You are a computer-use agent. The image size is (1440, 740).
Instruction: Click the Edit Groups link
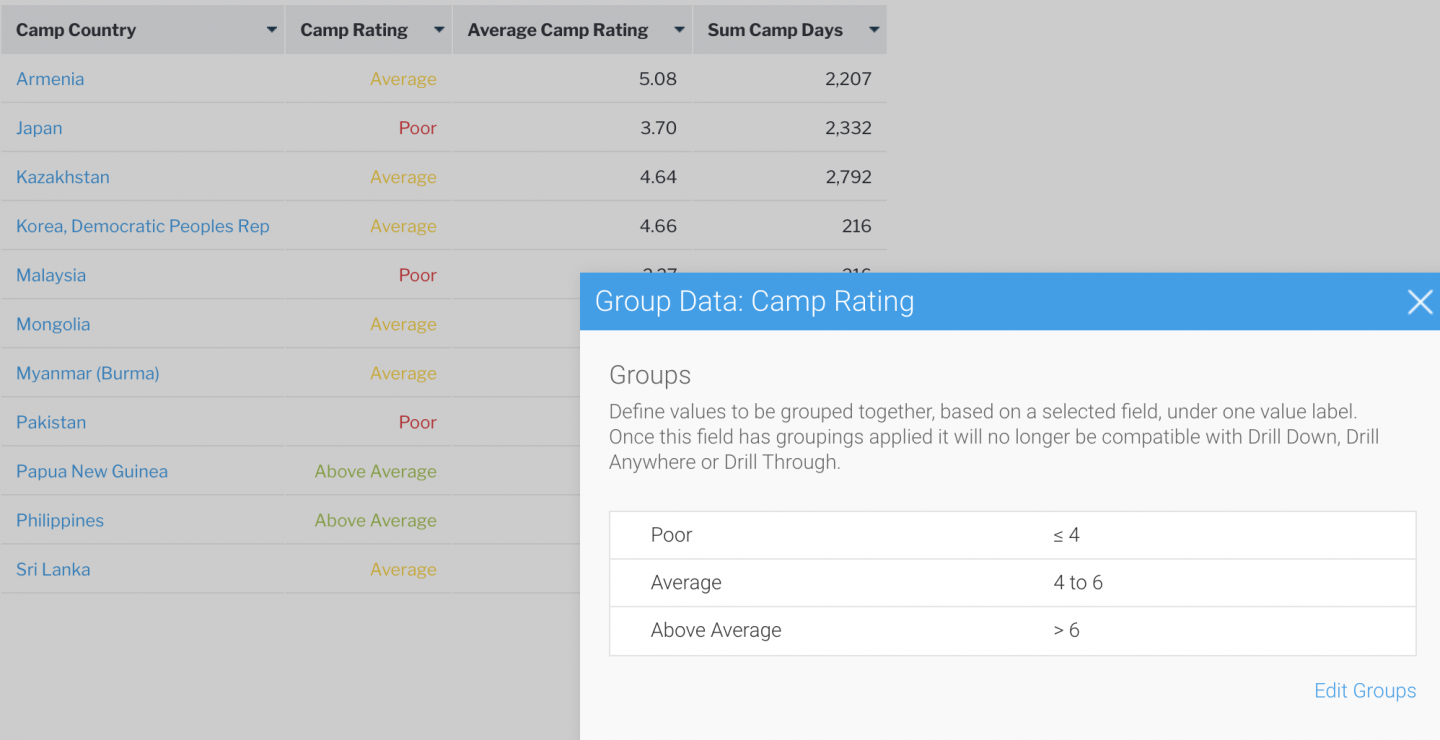click(x=1364, y=690)
